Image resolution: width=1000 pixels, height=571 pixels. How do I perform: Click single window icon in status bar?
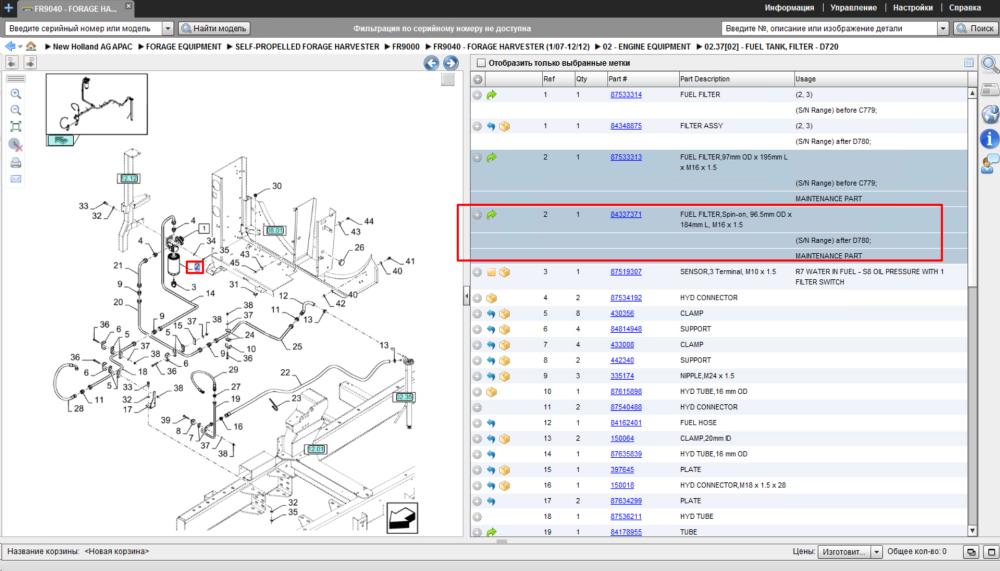(x=991, y=552)
